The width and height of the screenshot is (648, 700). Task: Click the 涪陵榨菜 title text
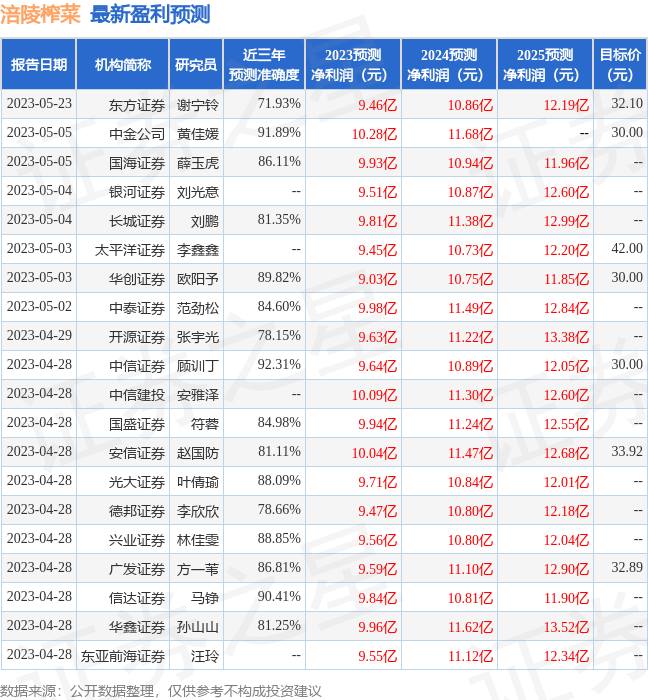(40, 14)
